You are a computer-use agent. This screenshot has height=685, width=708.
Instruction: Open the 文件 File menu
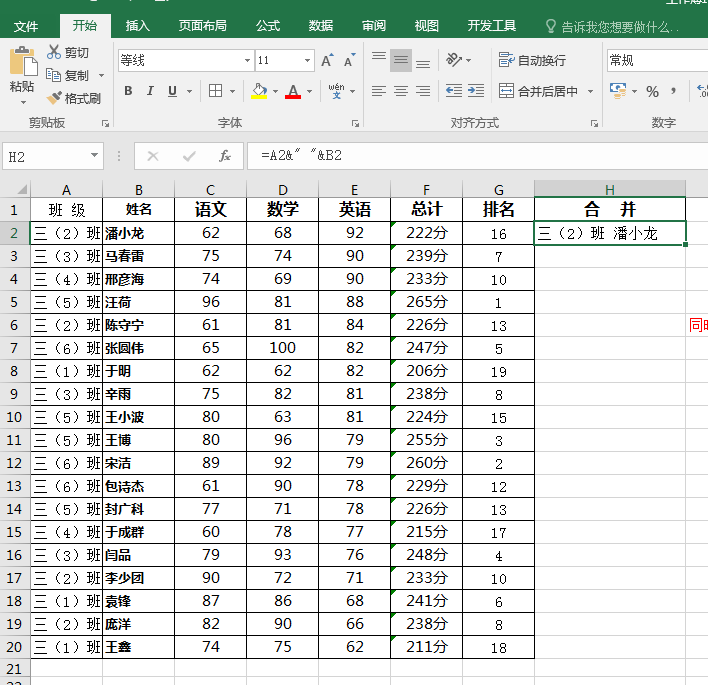coord(26,26)
